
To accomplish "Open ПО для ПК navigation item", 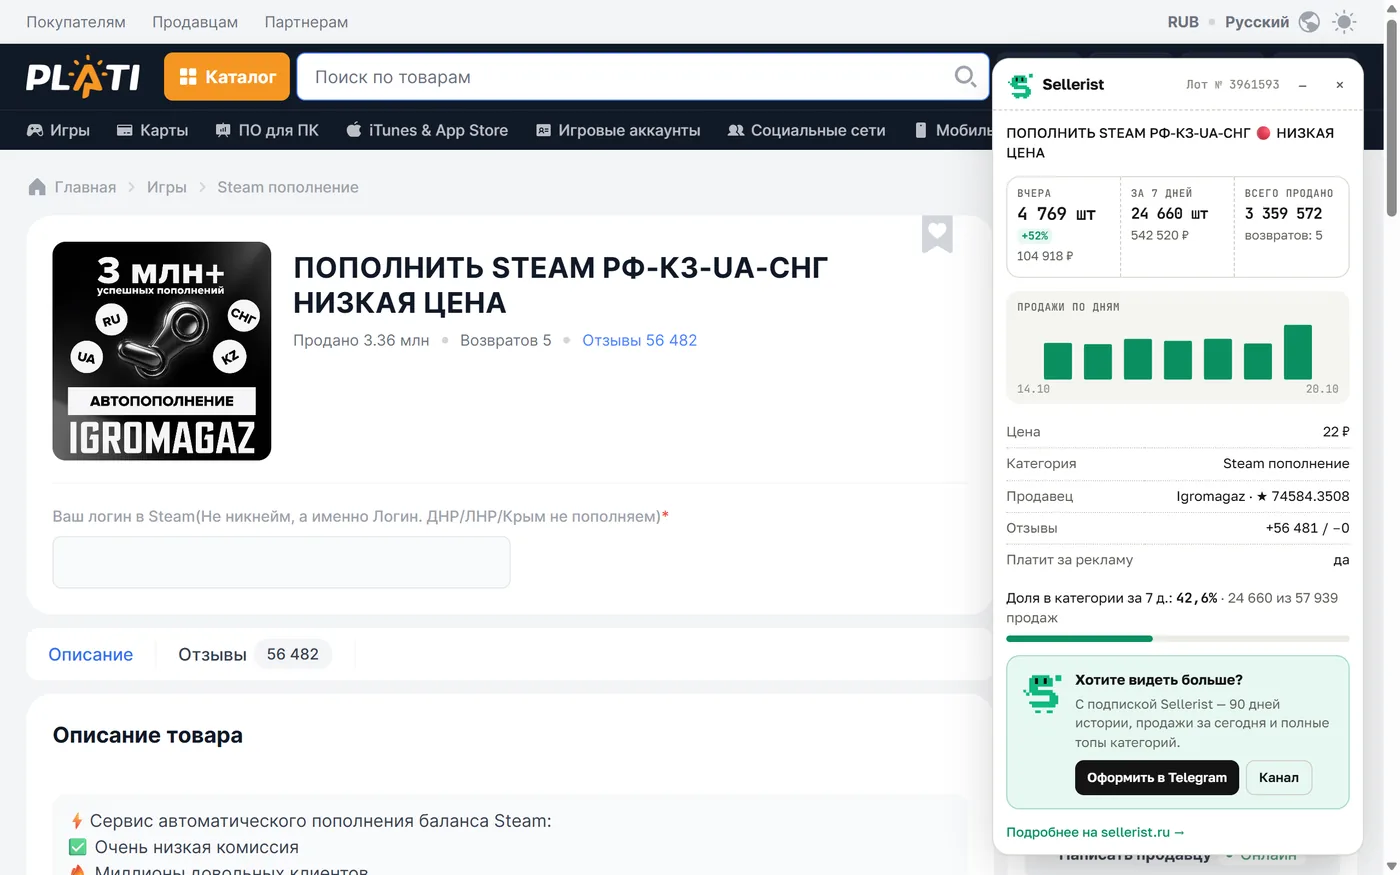I will [x=267, y=130].
